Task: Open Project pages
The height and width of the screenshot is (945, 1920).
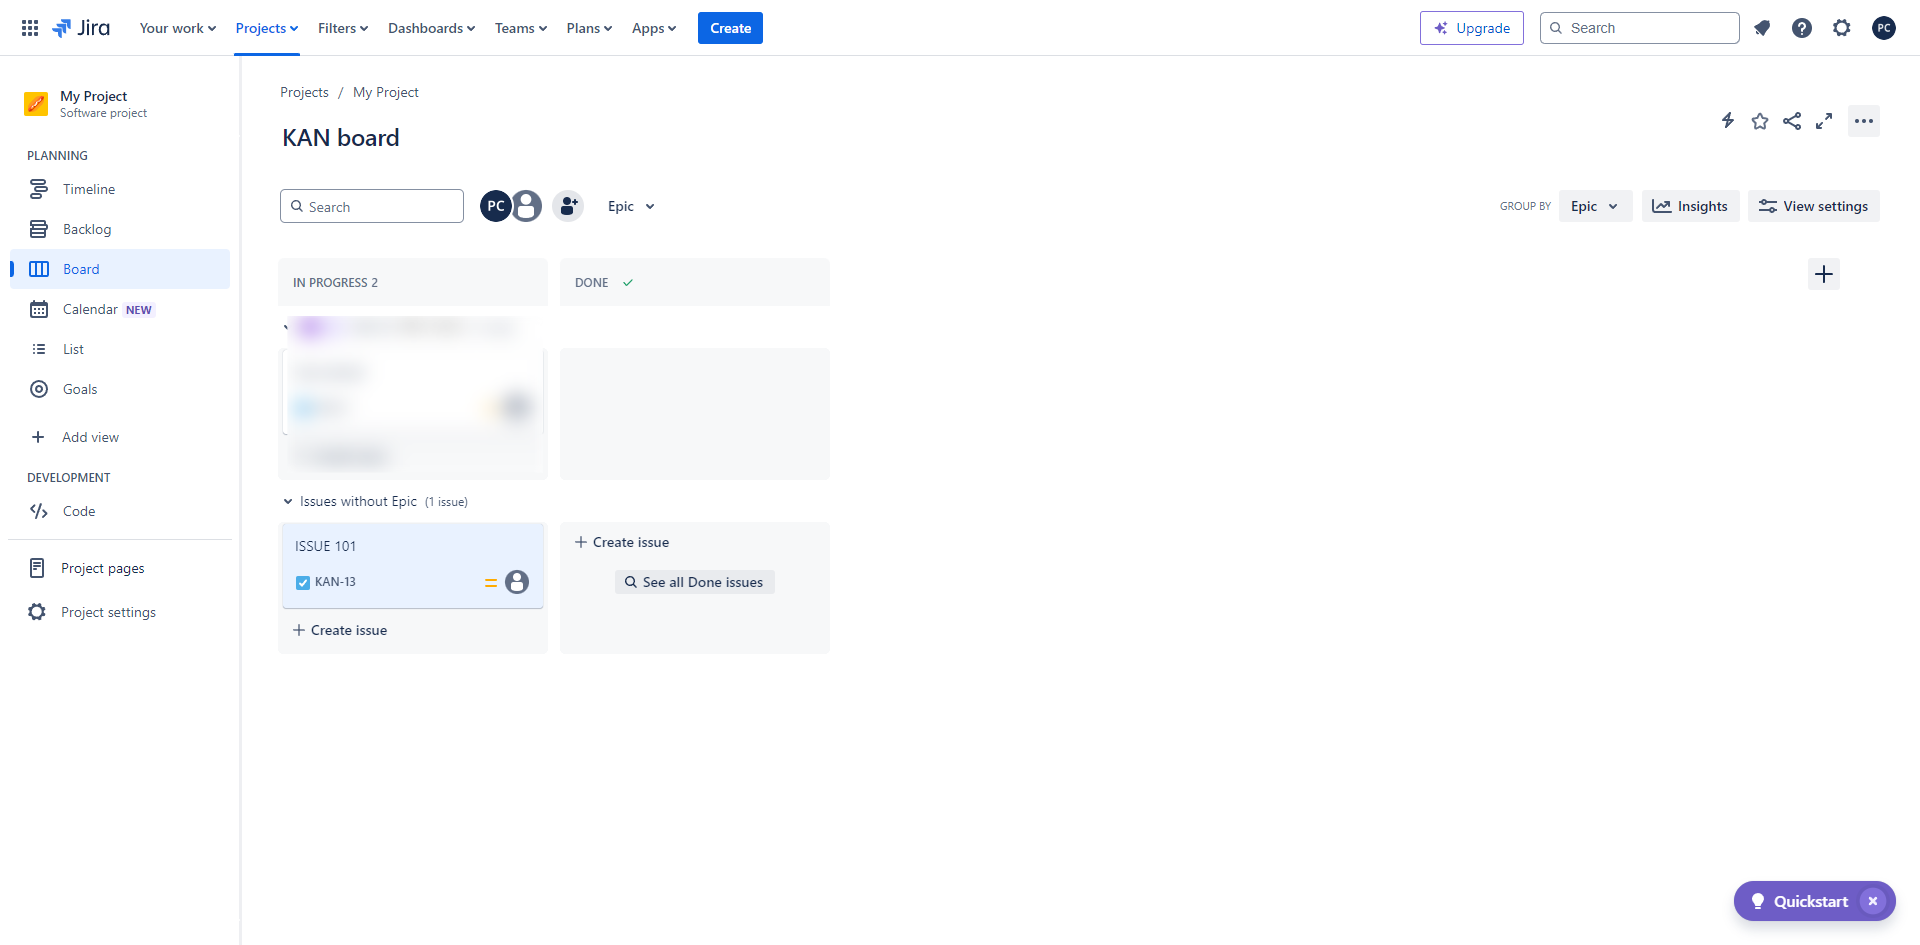Action: (120, 568)
